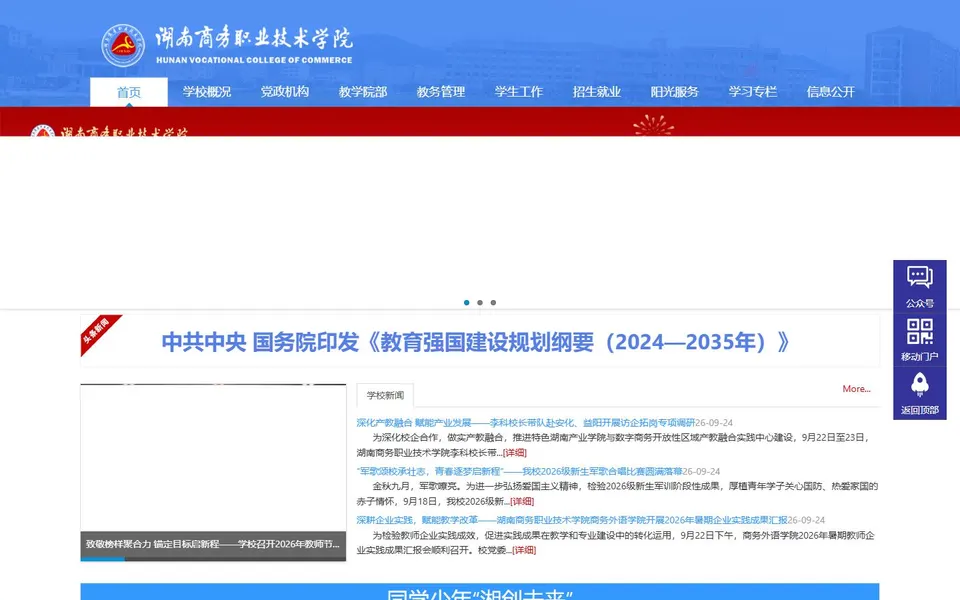Image resolution: width=960 pixels, height=600 pixels.
Task: Click 详细 after the 军歌 summary
Action: click(x=522, y=501)
